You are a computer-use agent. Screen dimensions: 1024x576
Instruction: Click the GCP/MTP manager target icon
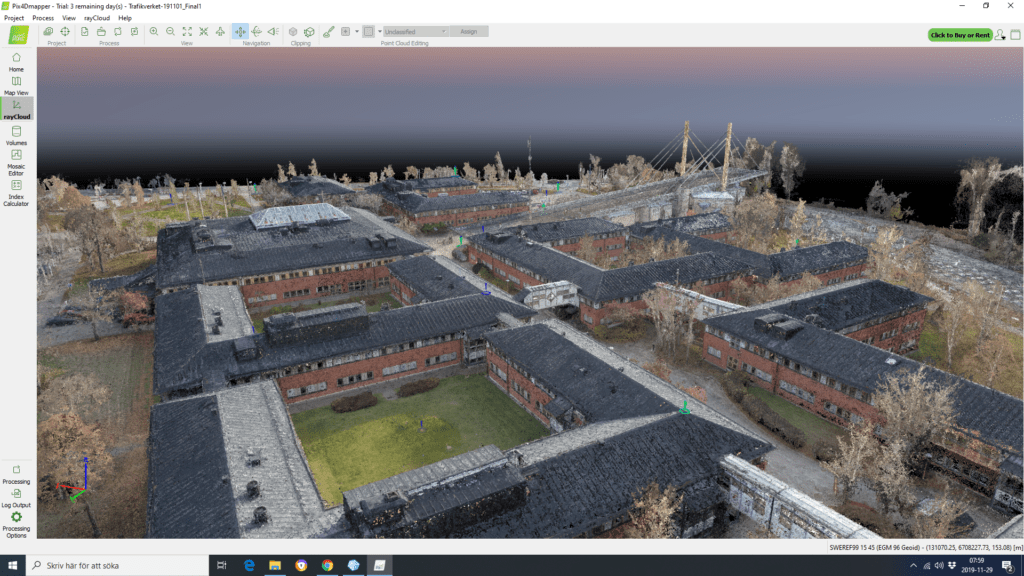pyautogui.click(x=65, y=31)
